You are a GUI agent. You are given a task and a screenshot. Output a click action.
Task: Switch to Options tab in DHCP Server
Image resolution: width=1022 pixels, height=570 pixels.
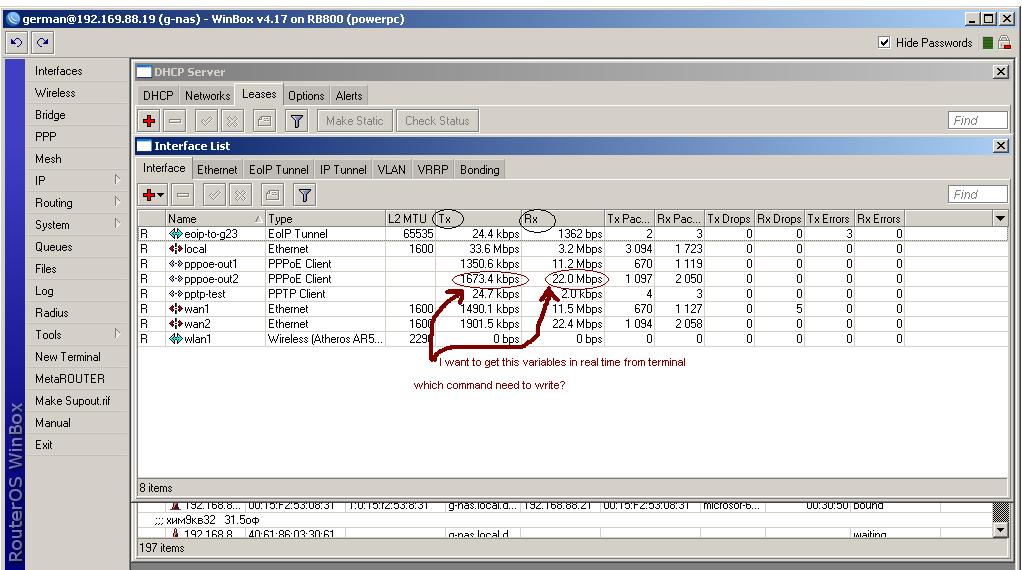(306, 96)
